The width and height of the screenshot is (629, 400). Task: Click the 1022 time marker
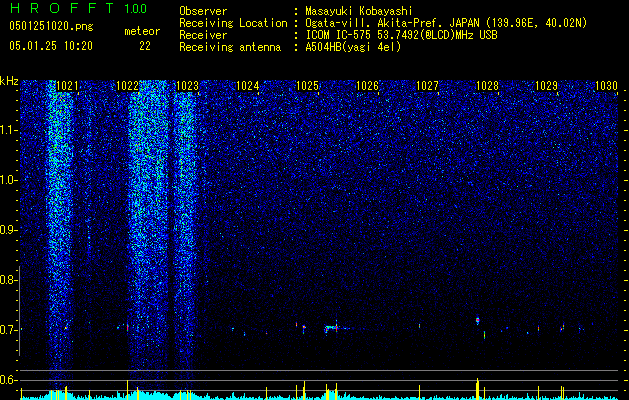pos(127,86)
